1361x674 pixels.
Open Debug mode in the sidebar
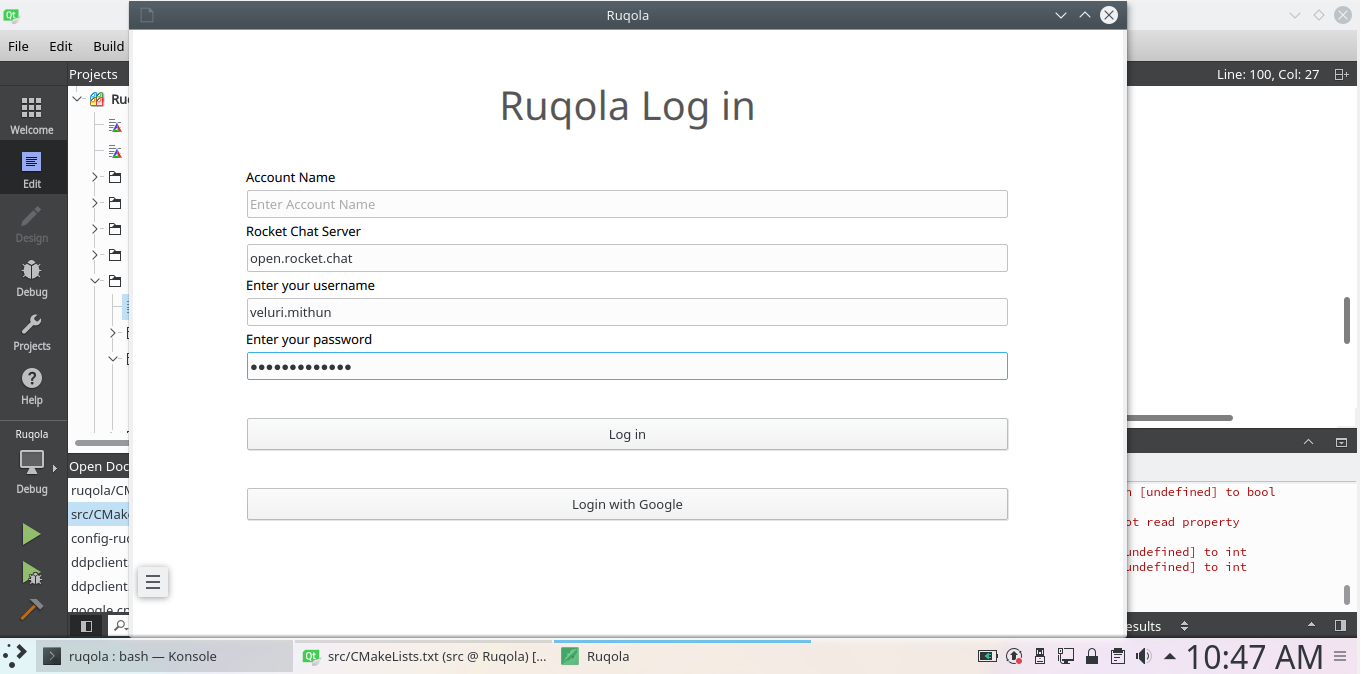point(32,278)
